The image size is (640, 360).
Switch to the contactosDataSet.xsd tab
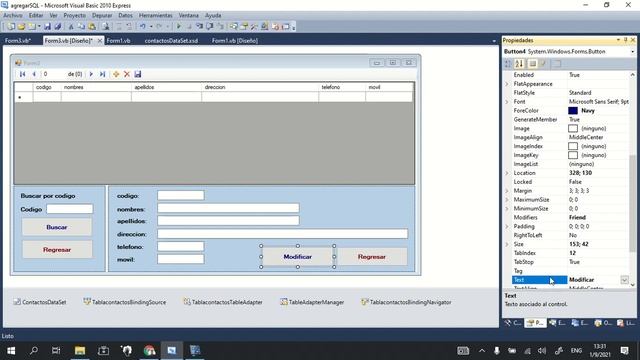[171, 40]
